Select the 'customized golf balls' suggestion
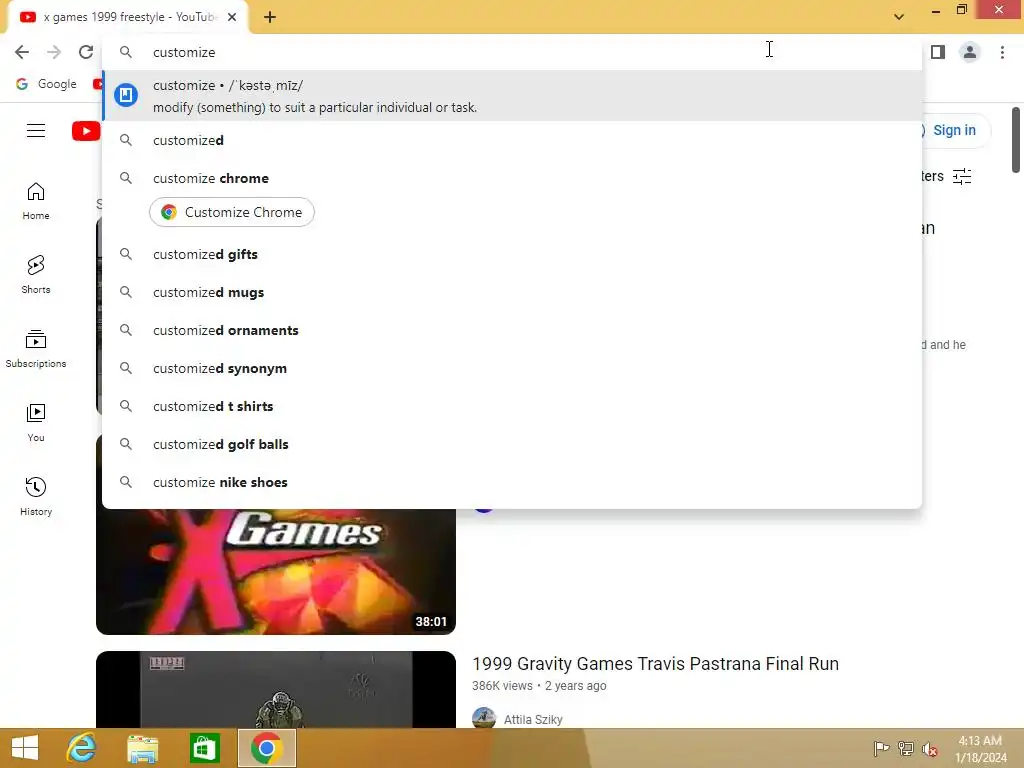 pos(513,443)
